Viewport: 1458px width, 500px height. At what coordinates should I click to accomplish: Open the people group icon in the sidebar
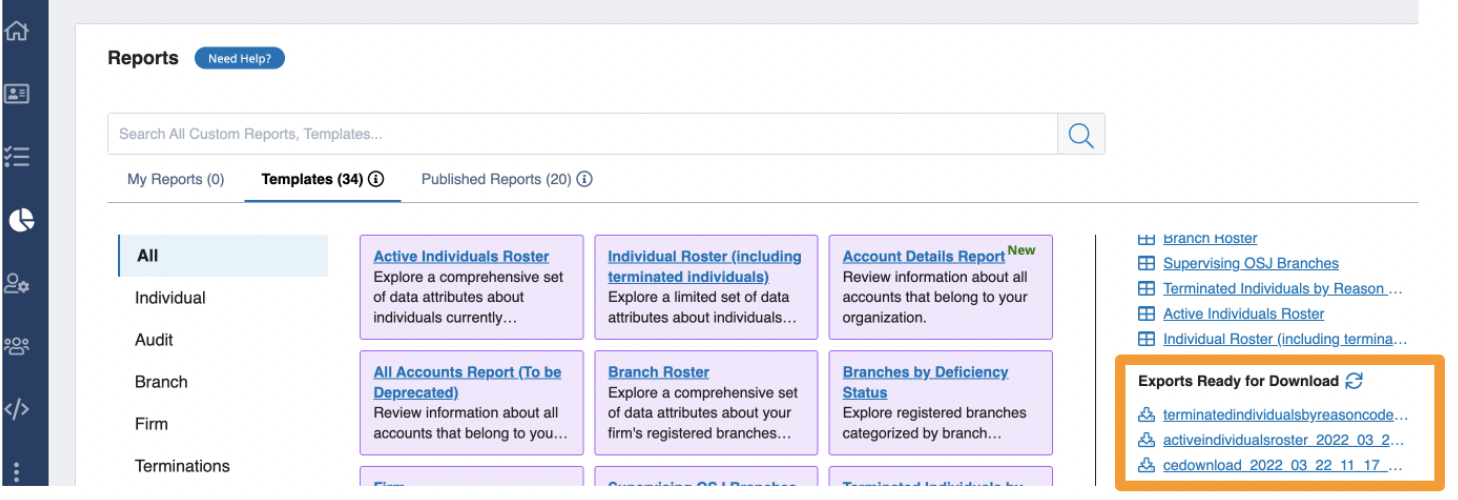pos(17,346)
